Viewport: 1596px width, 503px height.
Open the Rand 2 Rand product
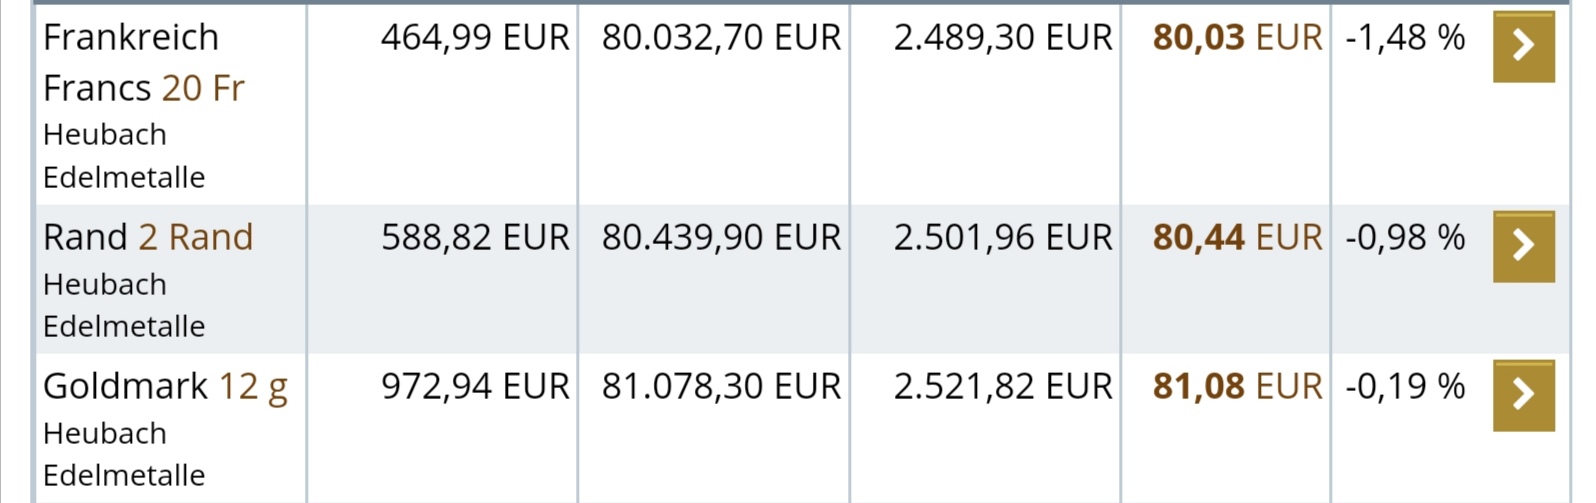pyautogui.click(x=148, y=237)
